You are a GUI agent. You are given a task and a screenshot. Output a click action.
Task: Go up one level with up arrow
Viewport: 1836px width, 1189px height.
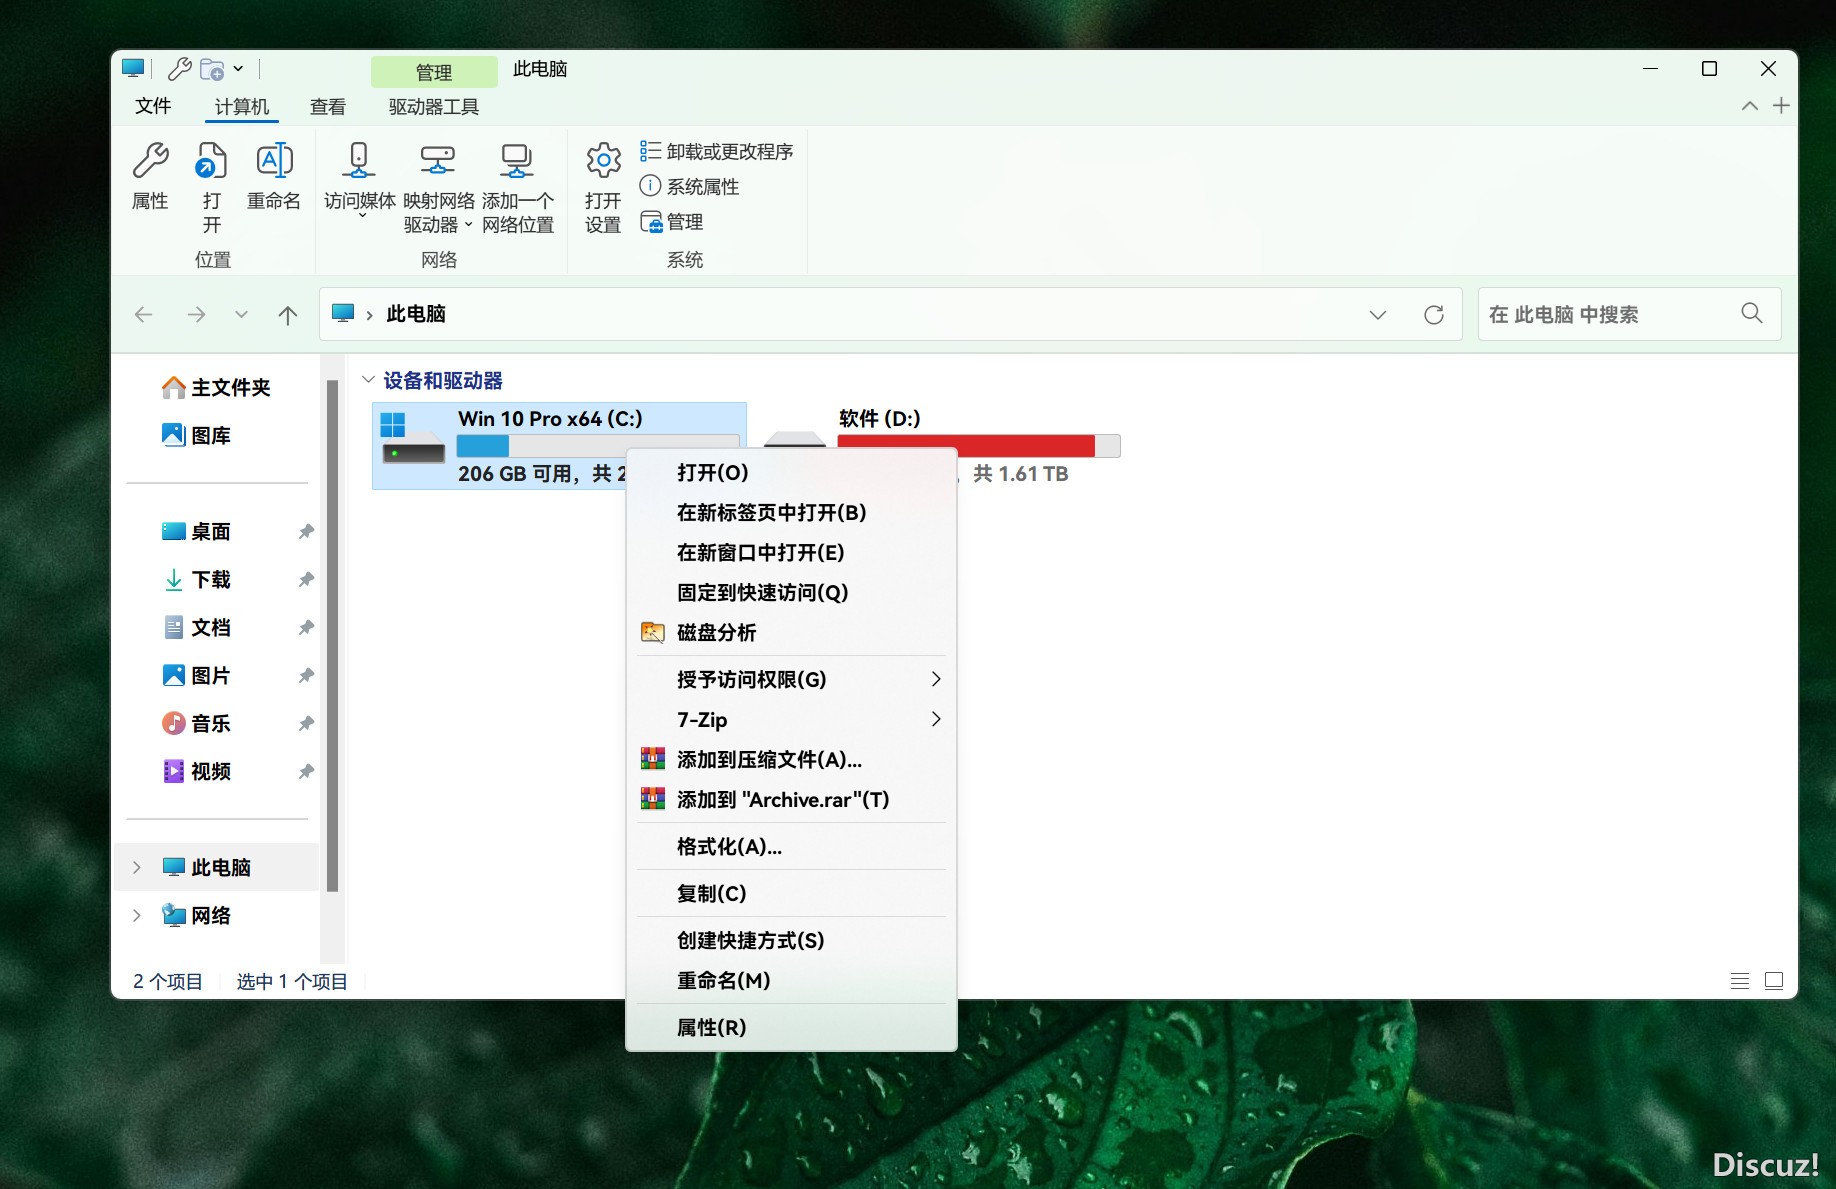288,314
